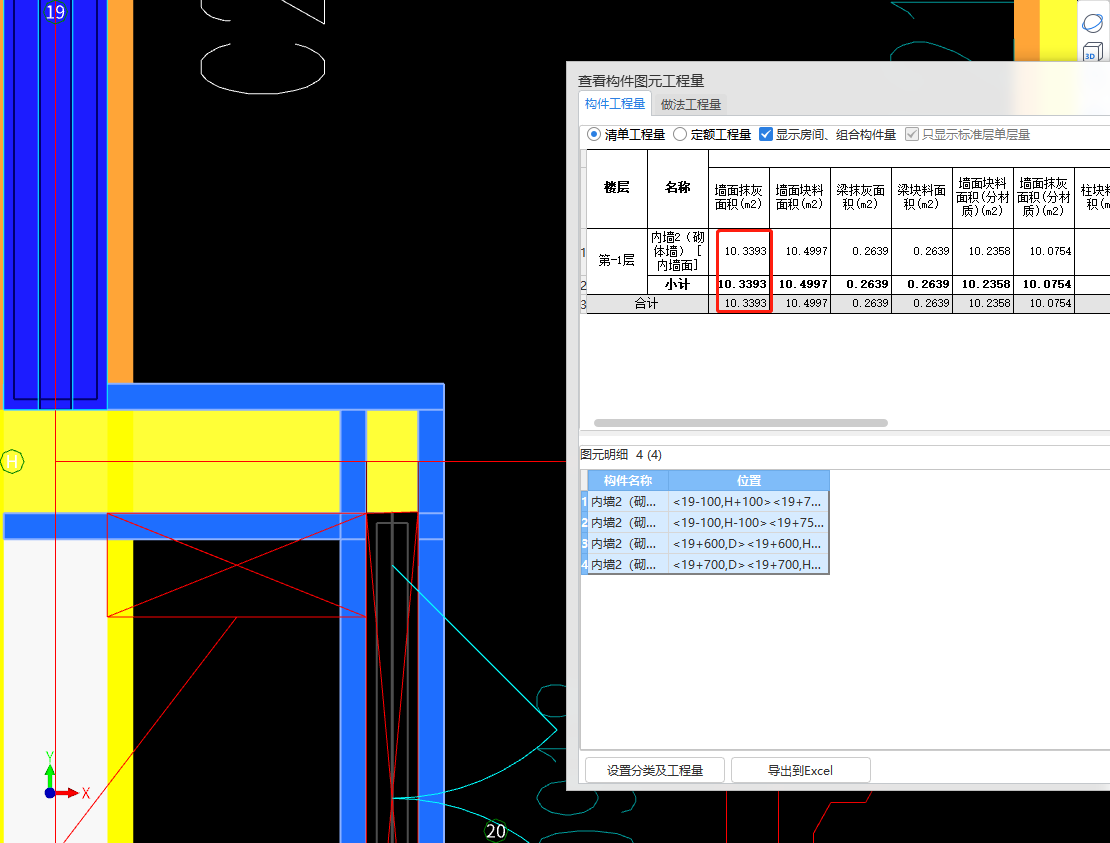Click 楼层 column header
The width and height of the screenshot is (1110, 843).
(617, 188)
